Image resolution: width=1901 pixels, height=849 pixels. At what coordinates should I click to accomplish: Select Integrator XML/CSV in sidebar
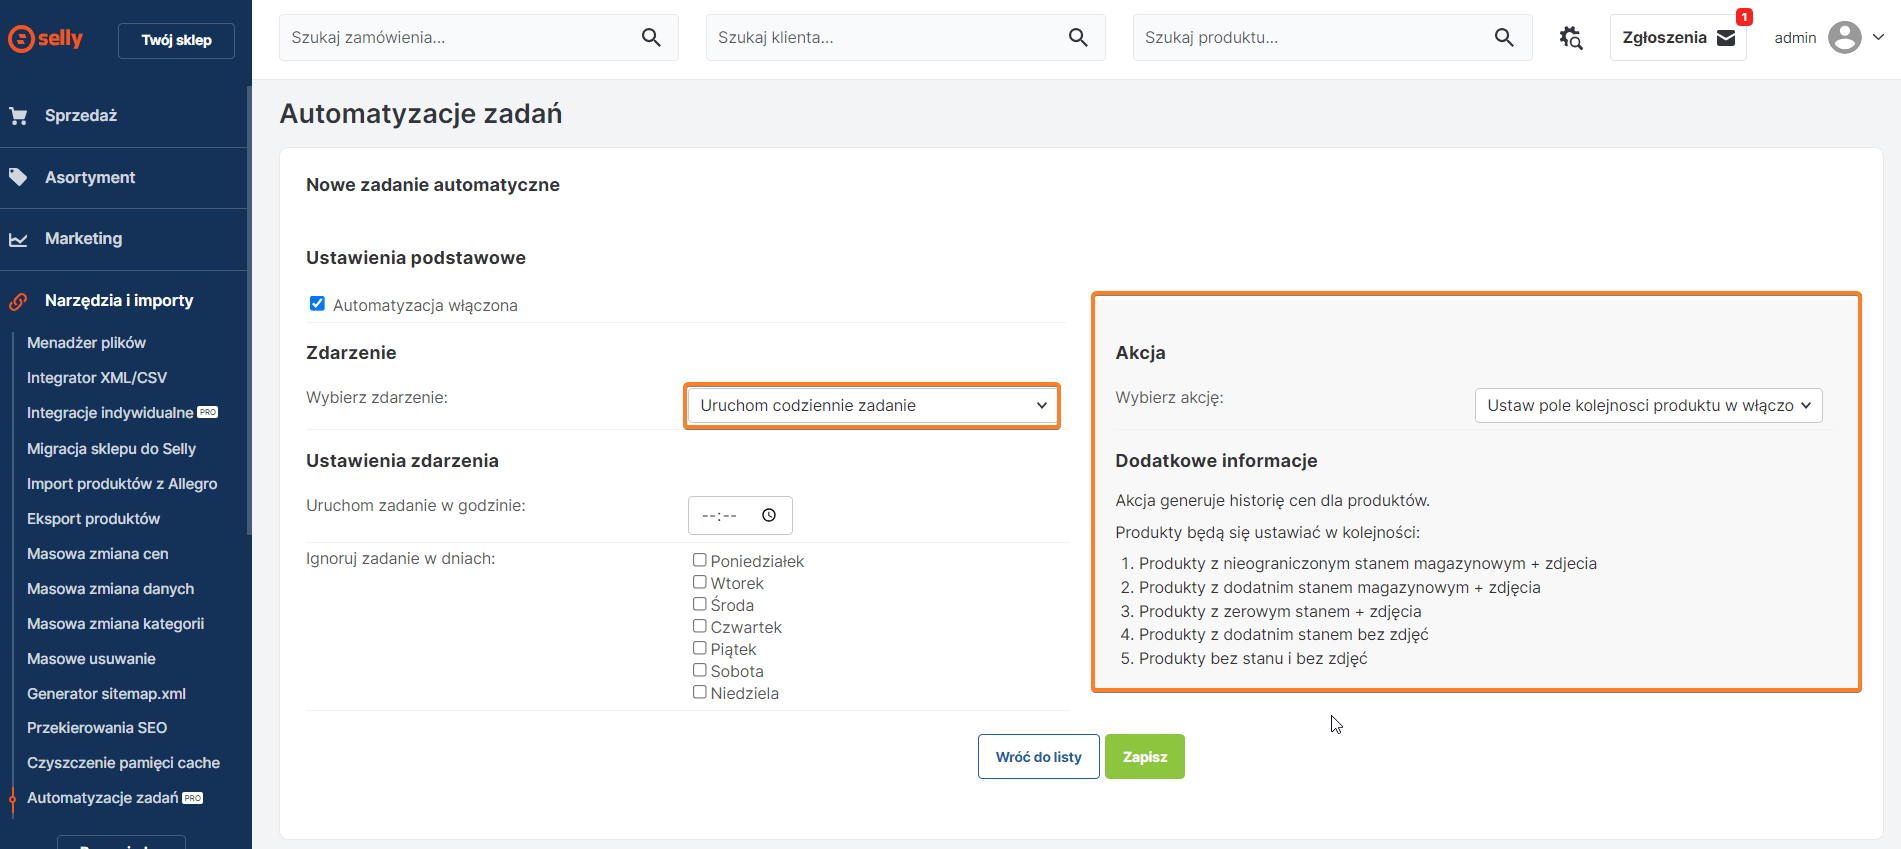click(x=97, y=378)
